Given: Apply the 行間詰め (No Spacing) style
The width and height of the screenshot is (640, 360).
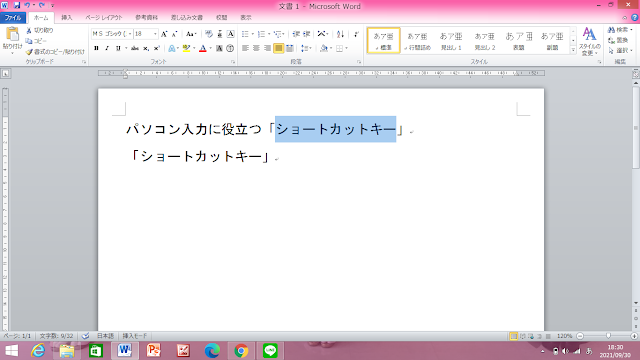Looking at the screenshot, I should pyautogui.click(x=418, y=41).
